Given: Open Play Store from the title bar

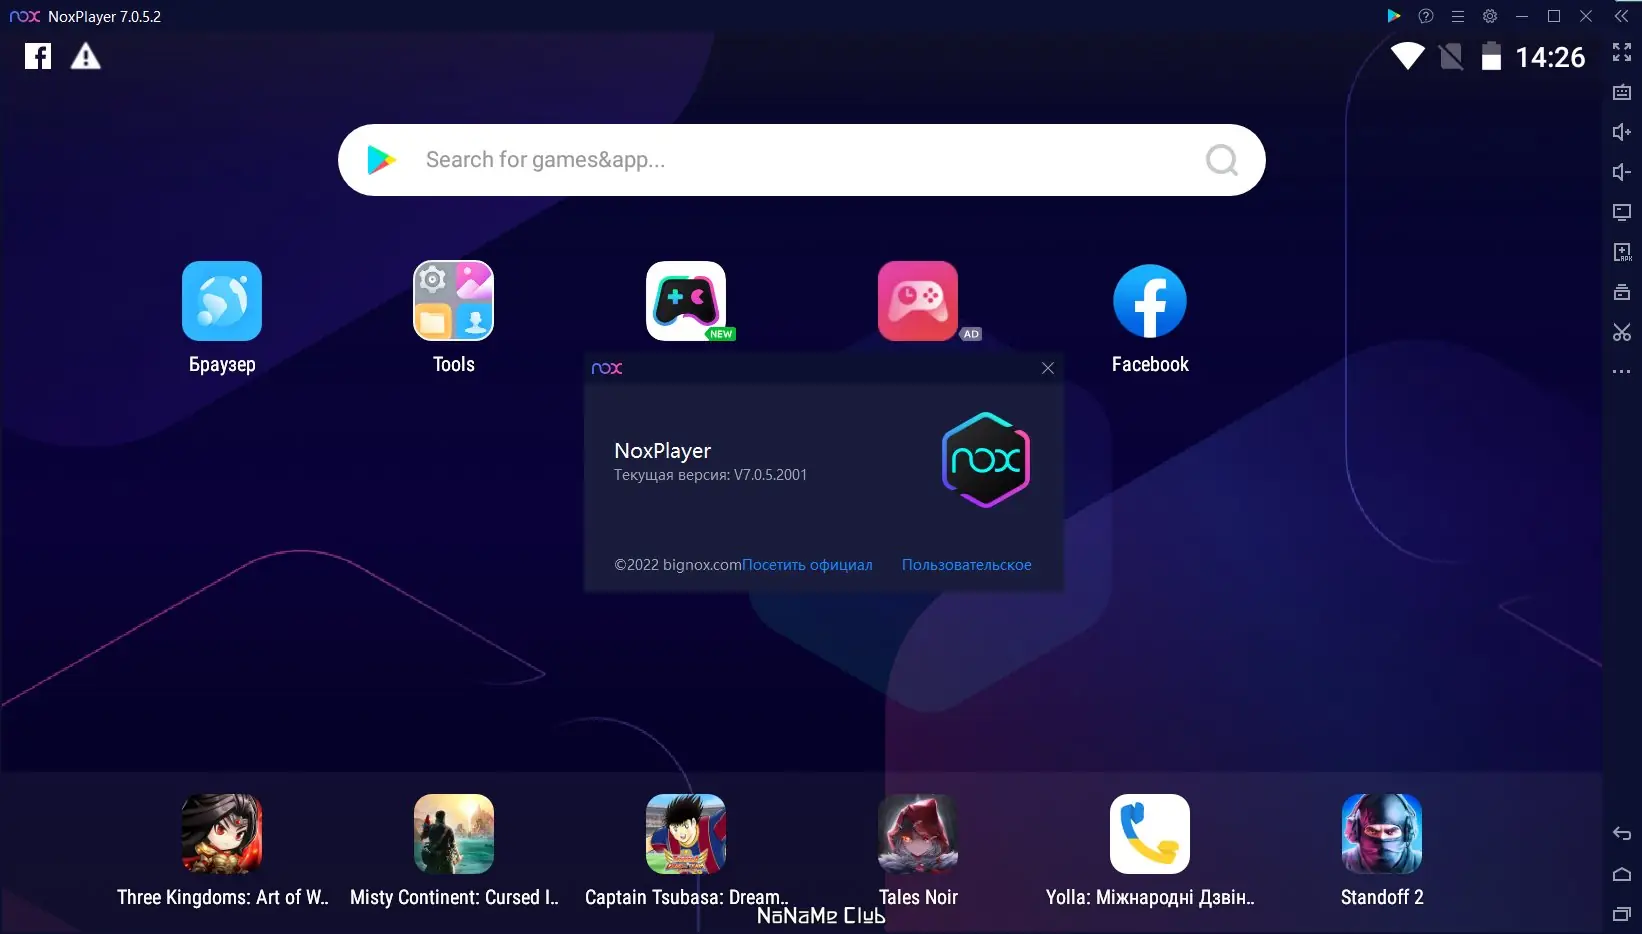Looking at the screenshot, I should coord(1394,16).
